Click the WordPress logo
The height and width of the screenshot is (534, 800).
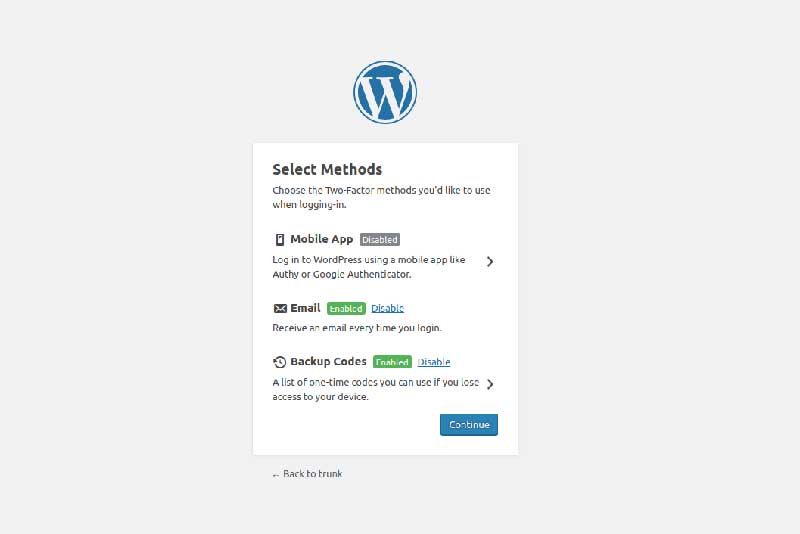[x=385, y=92]
